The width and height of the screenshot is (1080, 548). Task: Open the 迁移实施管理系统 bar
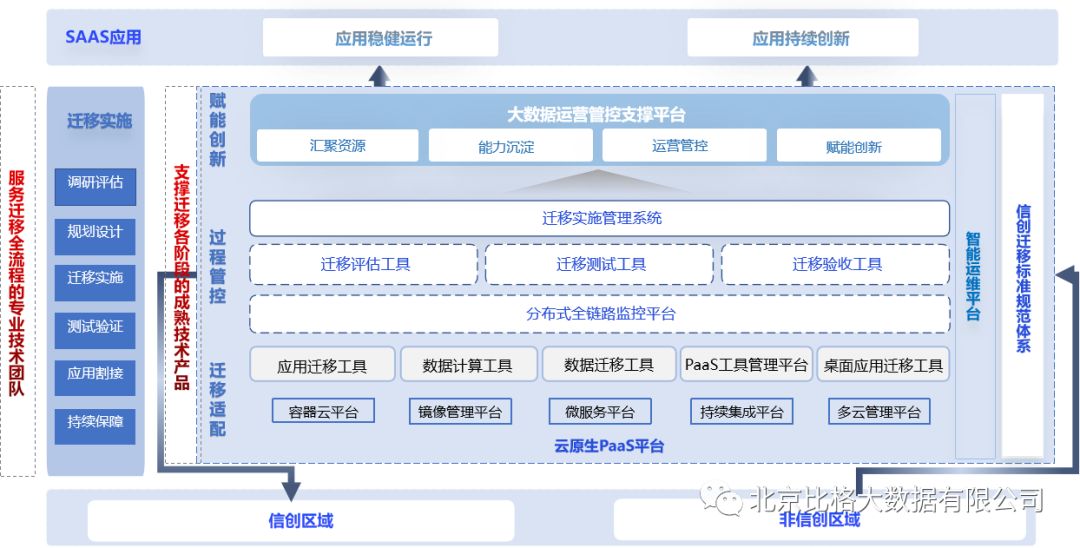point(599,218)
